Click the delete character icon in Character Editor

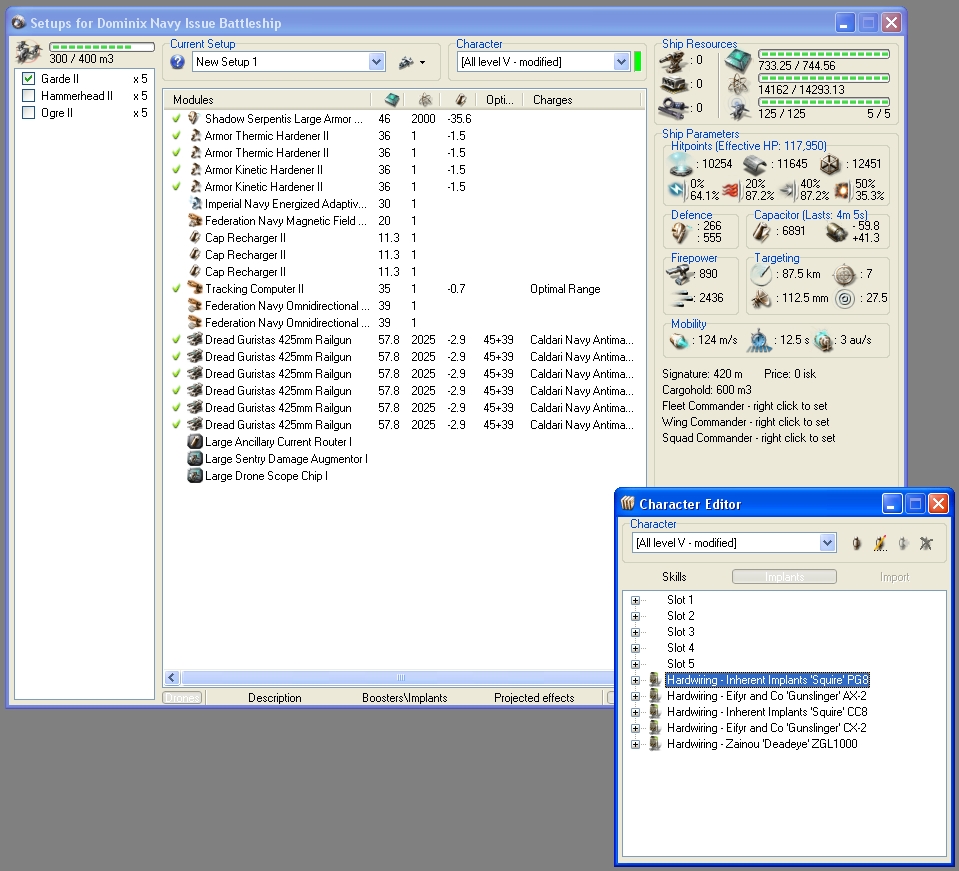point(926,543)
